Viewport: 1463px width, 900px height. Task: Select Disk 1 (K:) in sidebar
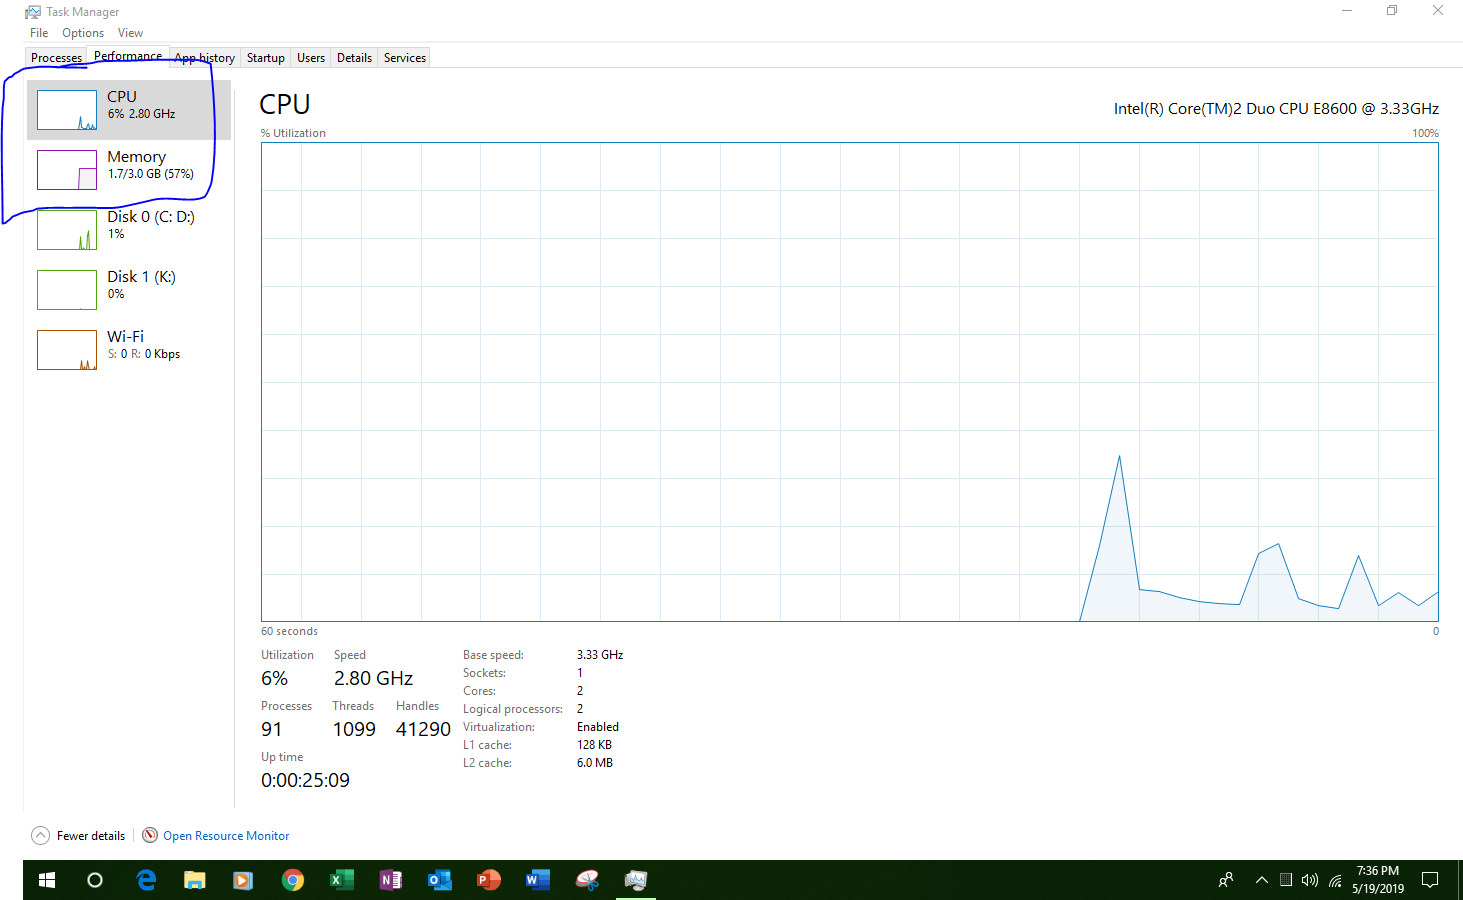129,290
